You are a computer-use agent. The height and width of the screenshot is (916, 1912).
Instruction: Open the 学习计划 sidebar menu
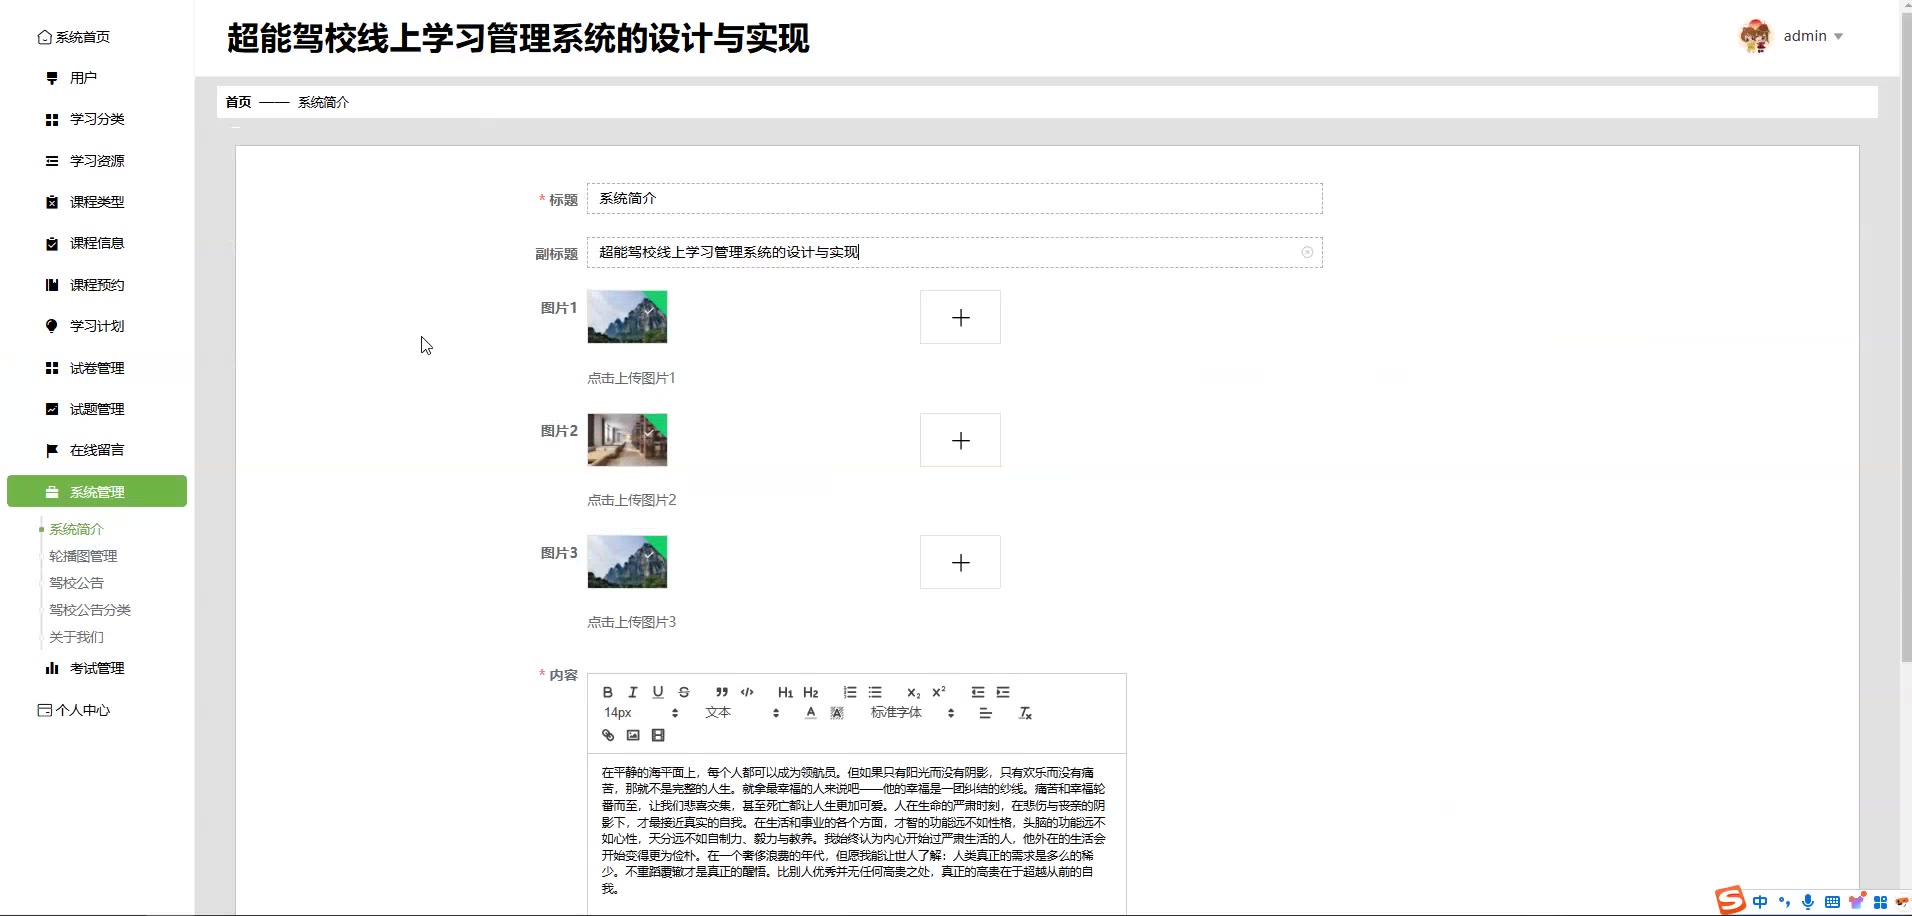tap(97, 326)
